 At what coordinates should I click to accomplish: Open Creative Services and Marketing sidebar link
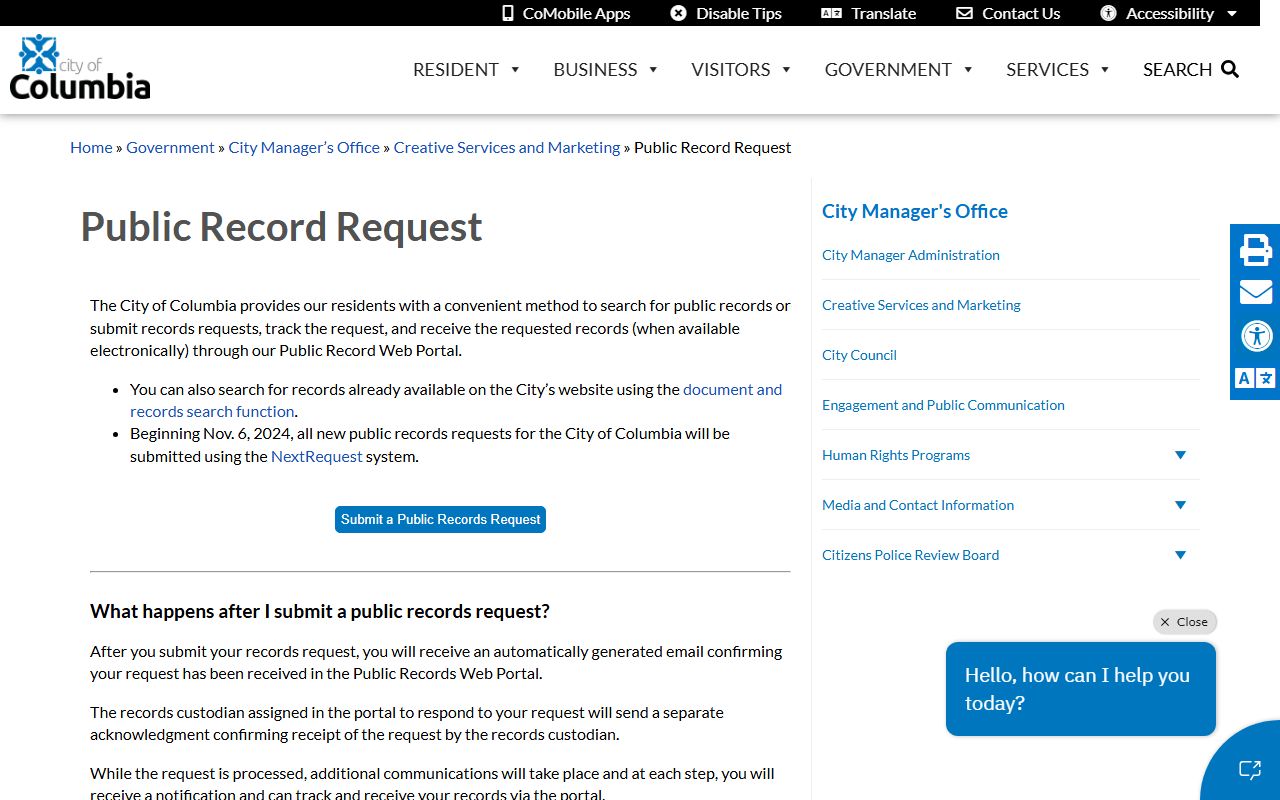(921, 305)
